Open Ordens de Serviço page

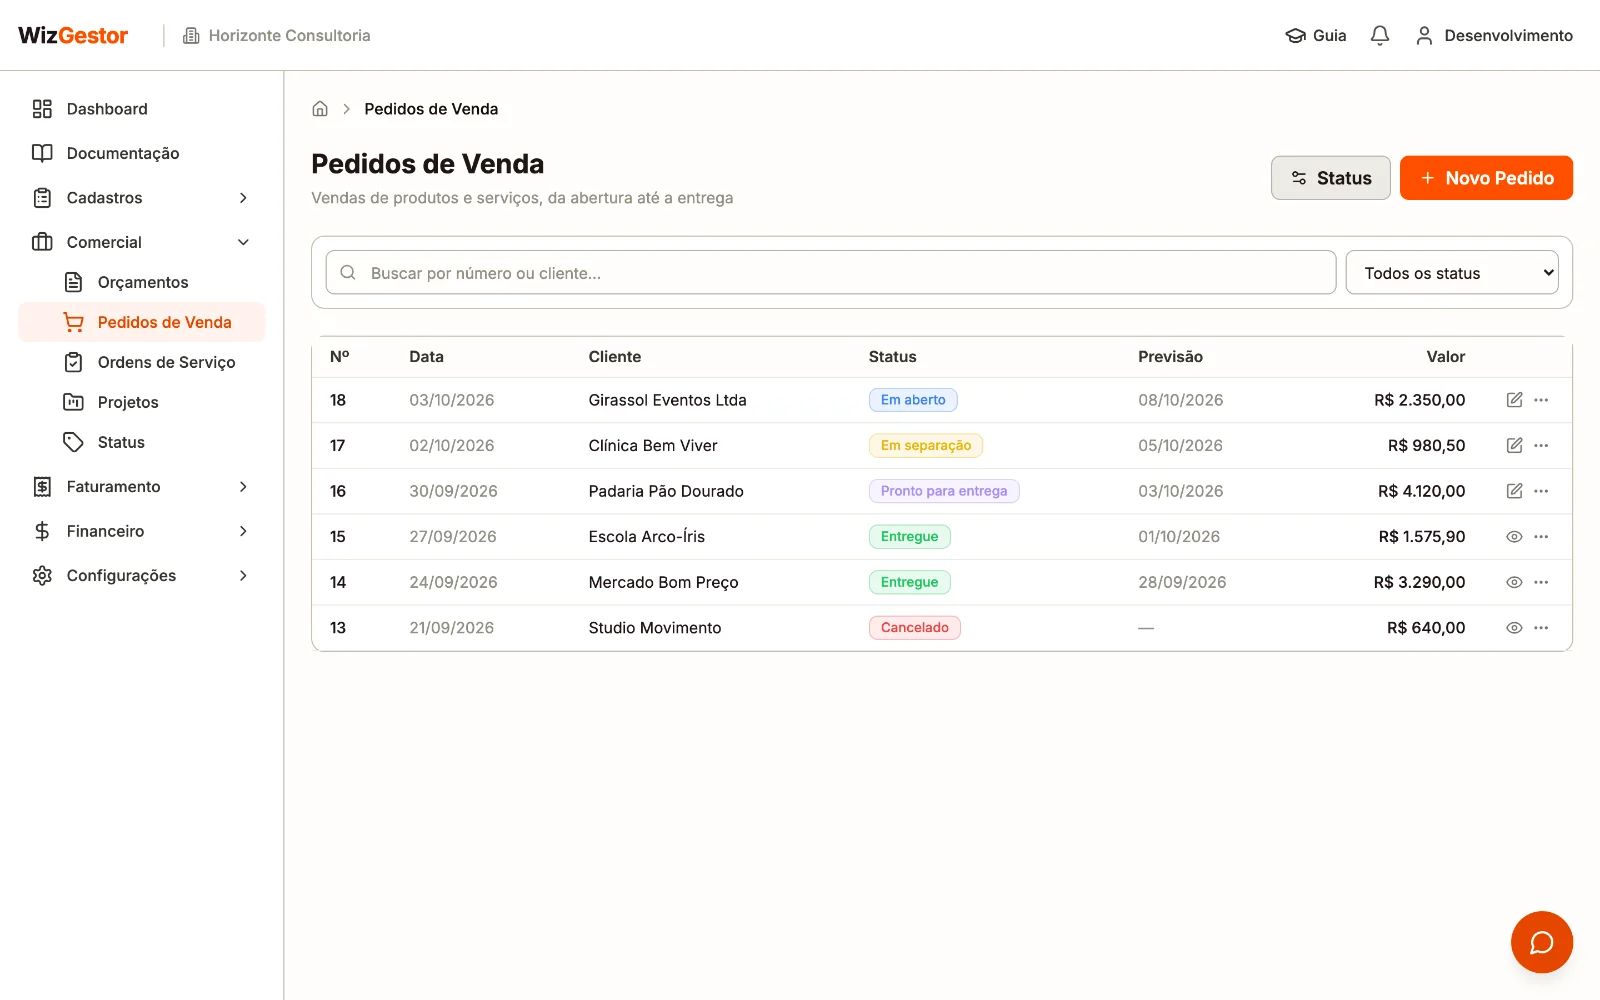(142, 362)
